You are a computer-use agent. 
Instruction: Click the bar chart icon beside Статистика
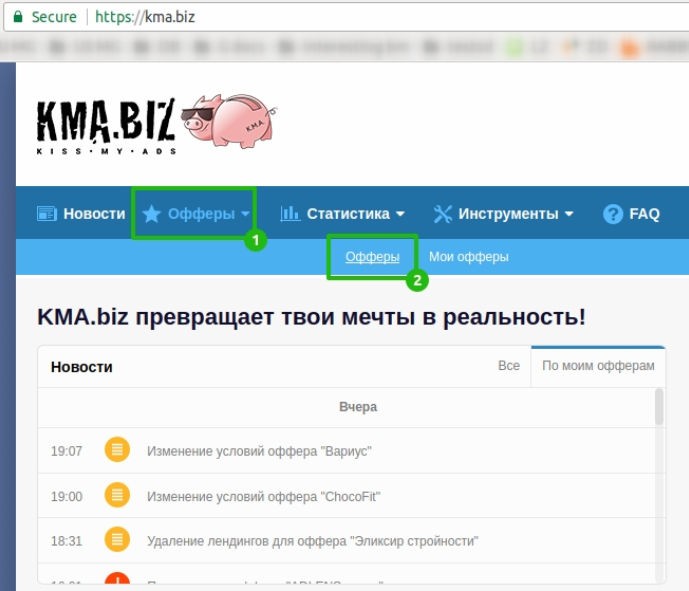[290, 214]
